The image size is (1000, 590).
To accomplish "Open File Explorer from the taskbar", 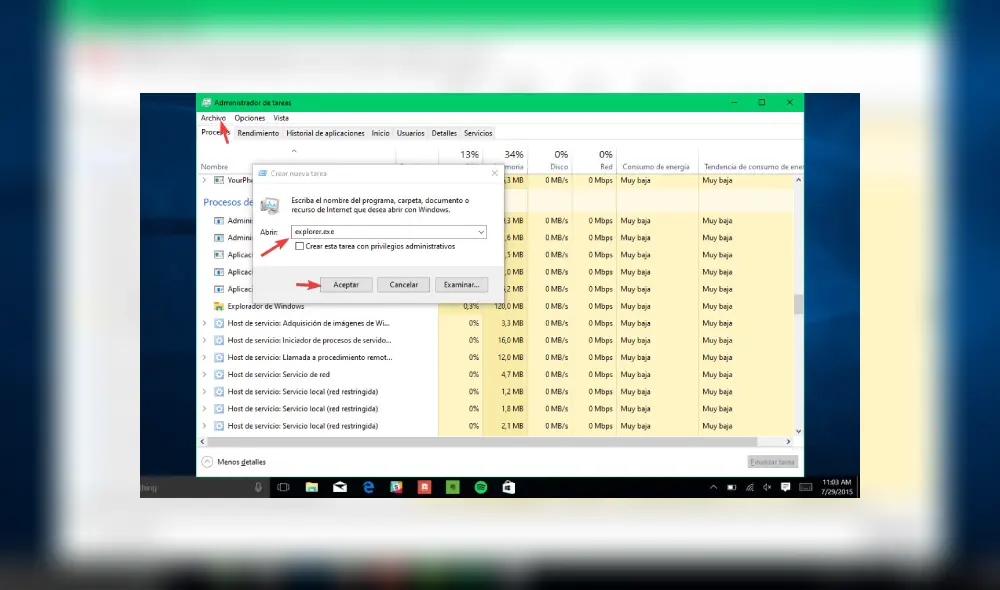I will click(x=310, y=487).
